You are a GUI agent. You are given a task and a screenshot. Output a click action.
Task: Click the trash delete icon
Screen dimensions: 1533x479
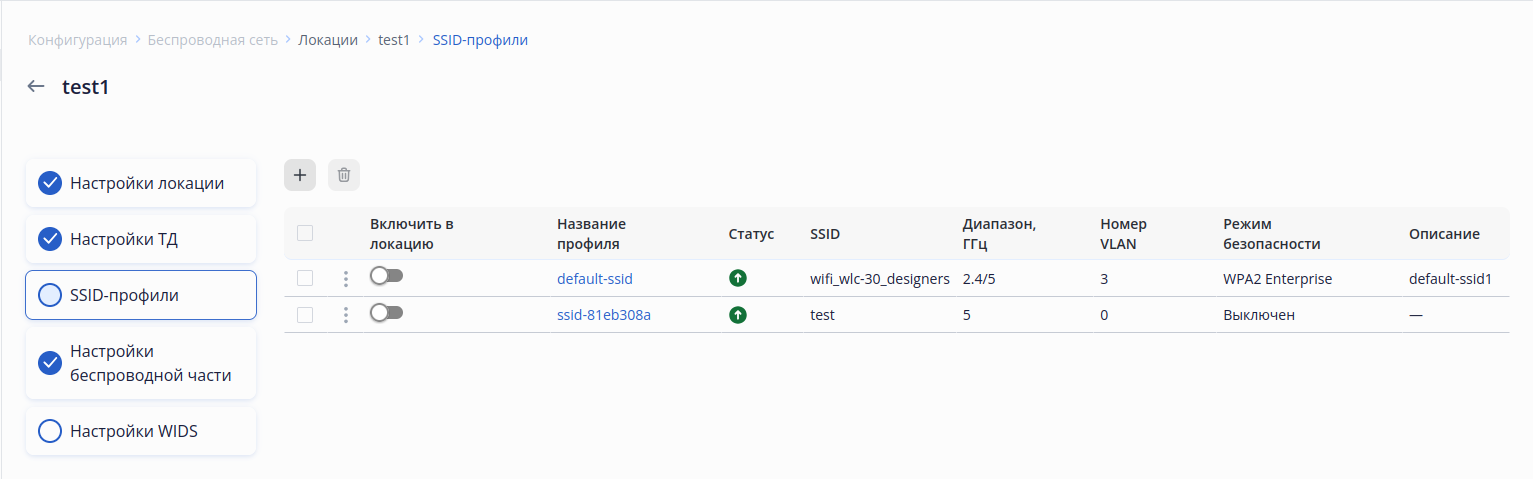[344, 175]
